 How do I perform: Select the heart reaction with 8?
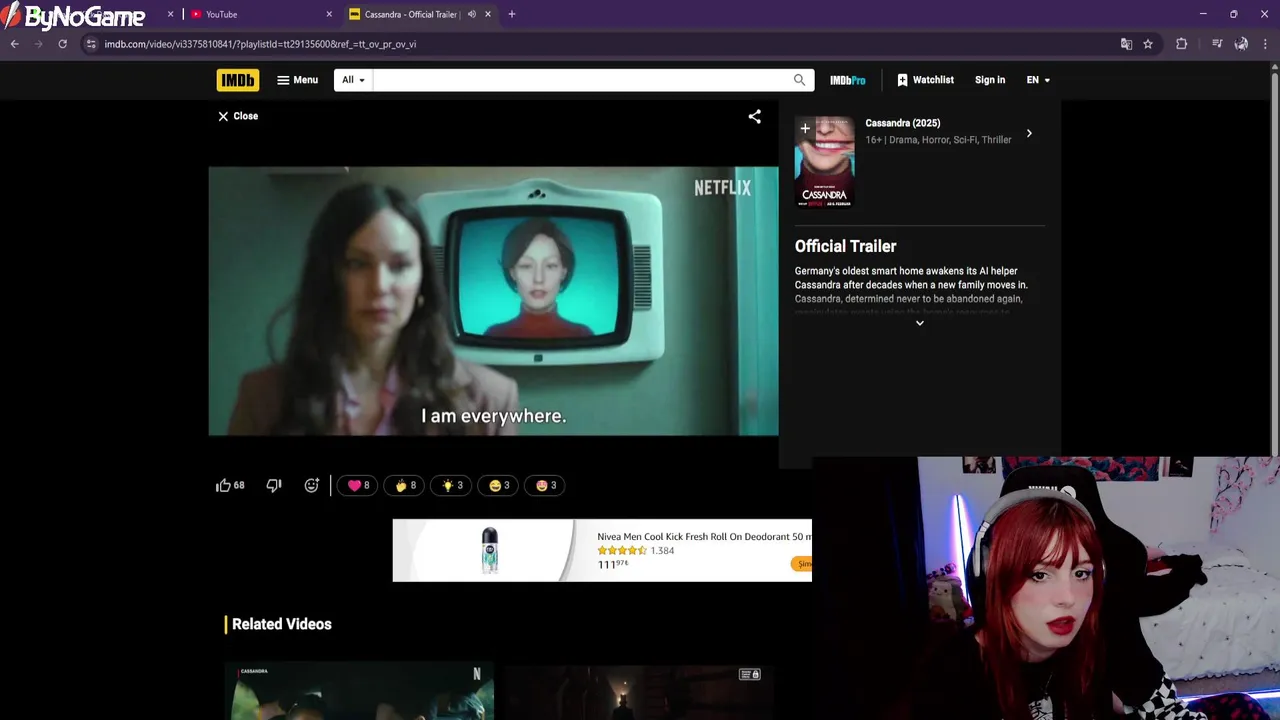[357, 485]
